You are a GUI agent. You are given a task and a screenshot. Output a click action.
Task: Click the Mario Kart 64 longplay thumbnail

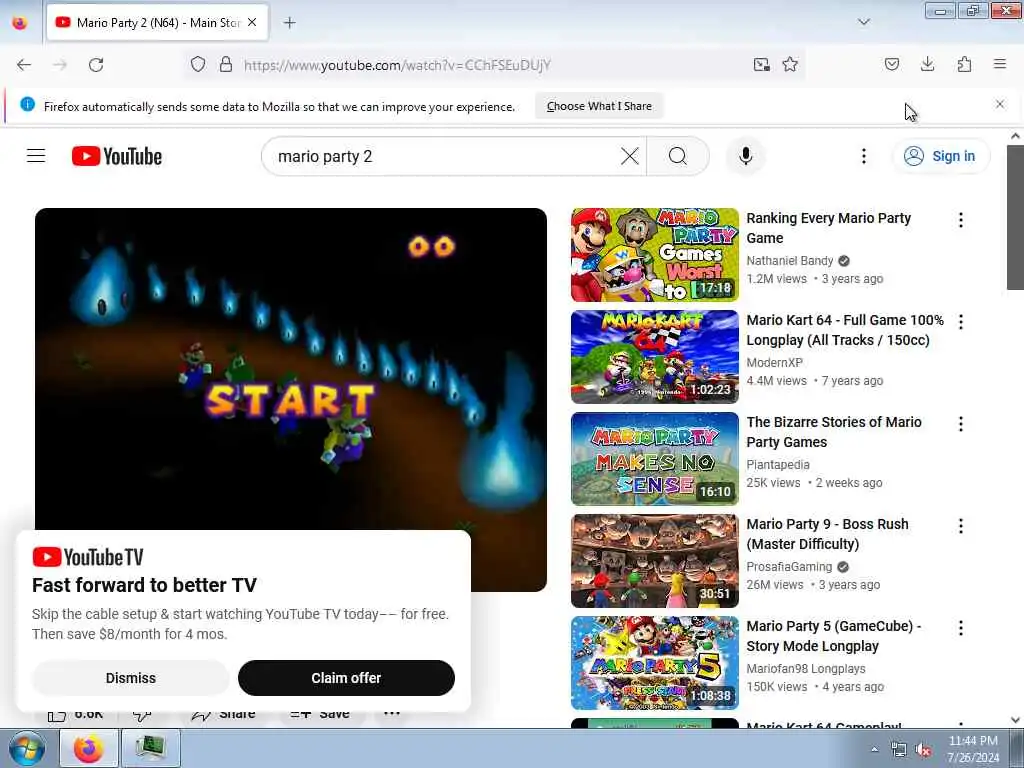click(x=654, y=357)
